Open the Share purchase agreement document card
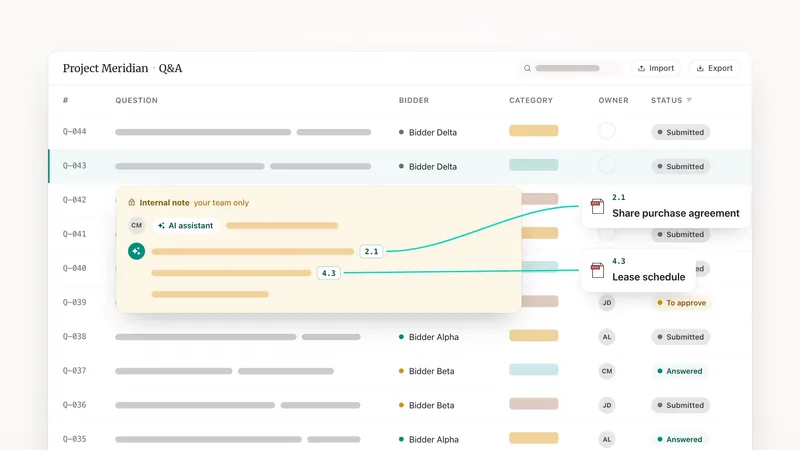 coord(665,206)
